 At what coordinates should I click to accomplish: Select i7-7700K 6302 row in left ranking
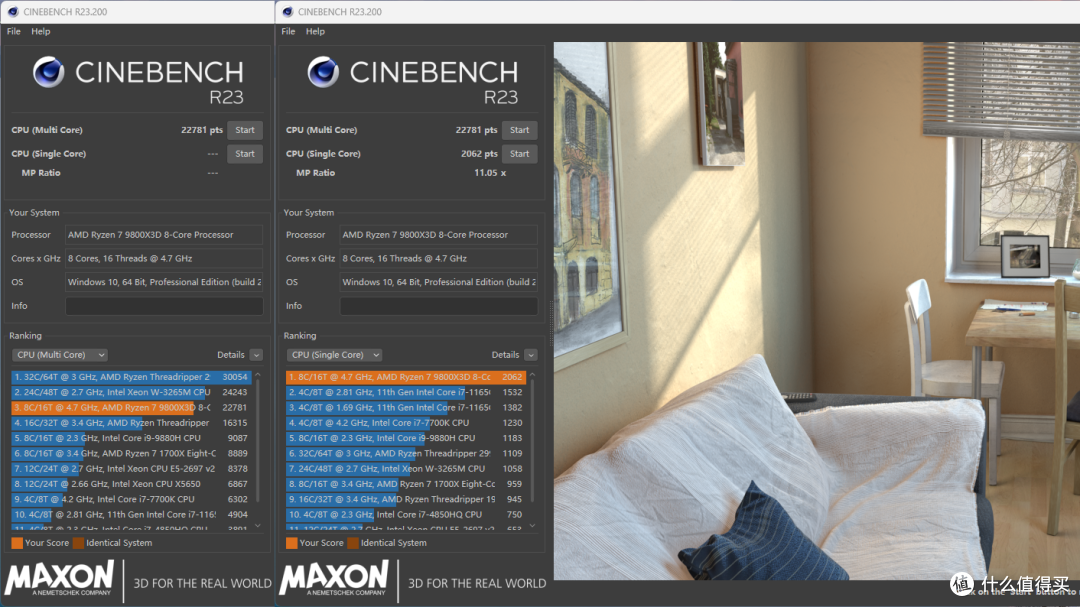click(x=131, y=499)
